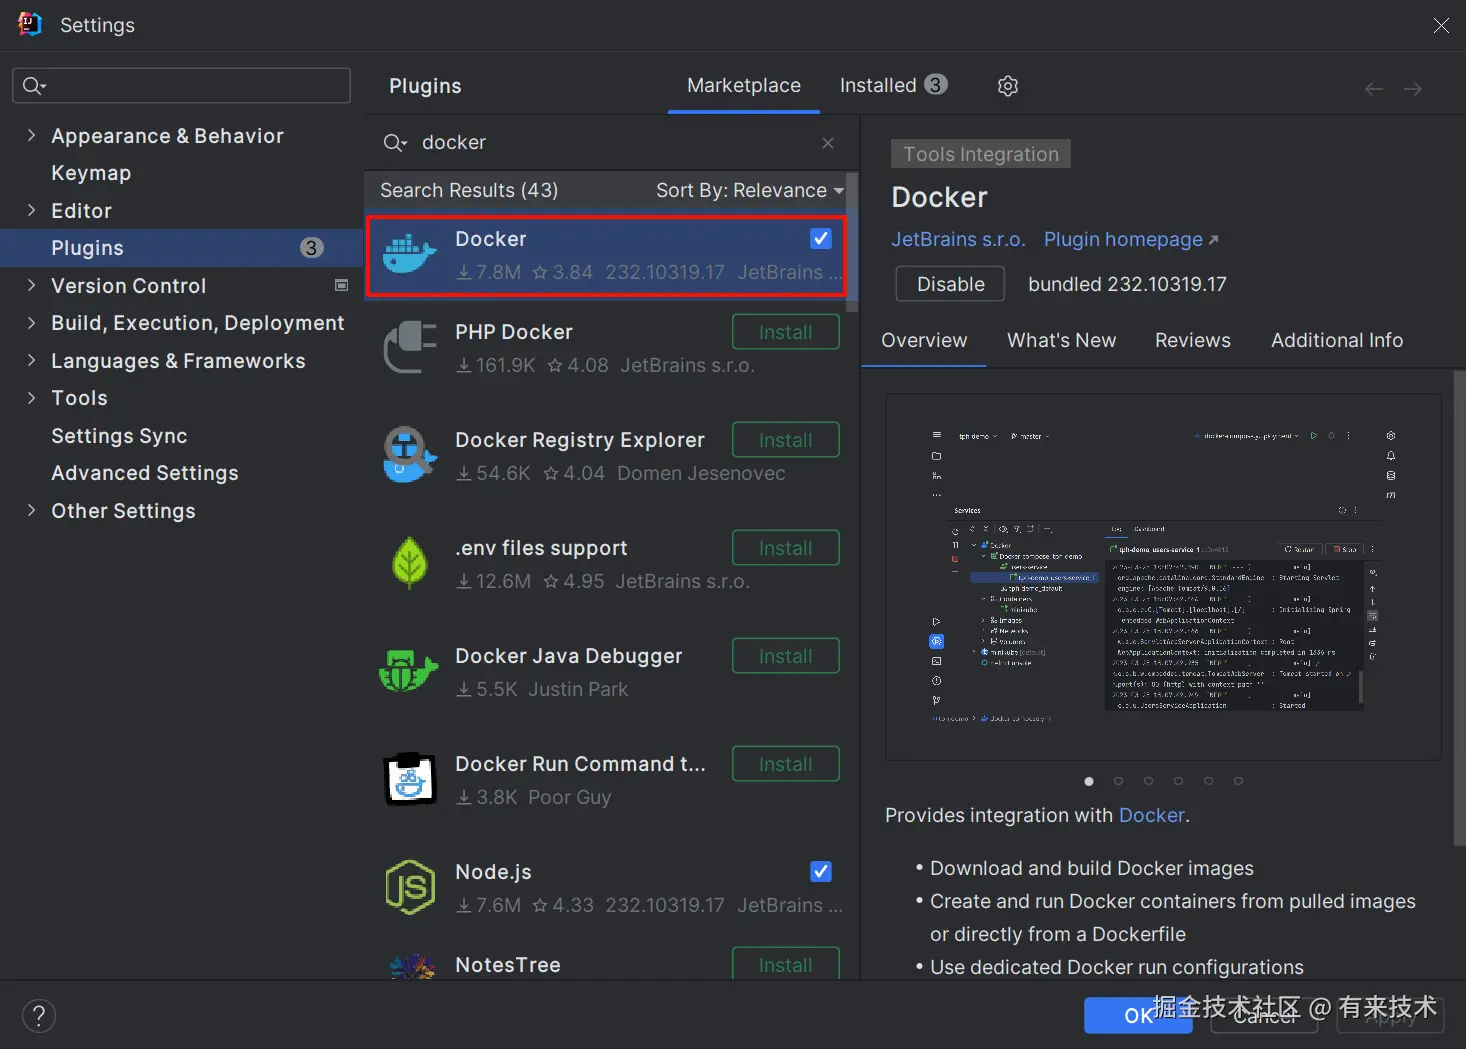This screenshot has height=1049, width=1466.
Task: Click the Docker Run Command plugin icon
Action: coord(410,779)
